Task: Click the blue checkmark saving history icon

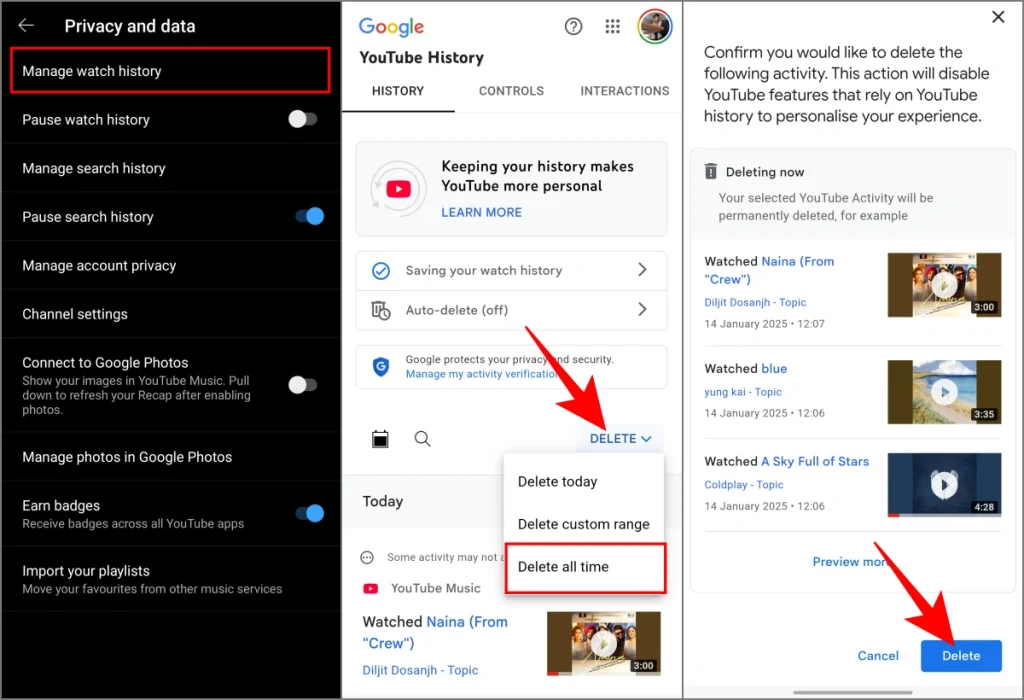Action: [x=381, y=270]
